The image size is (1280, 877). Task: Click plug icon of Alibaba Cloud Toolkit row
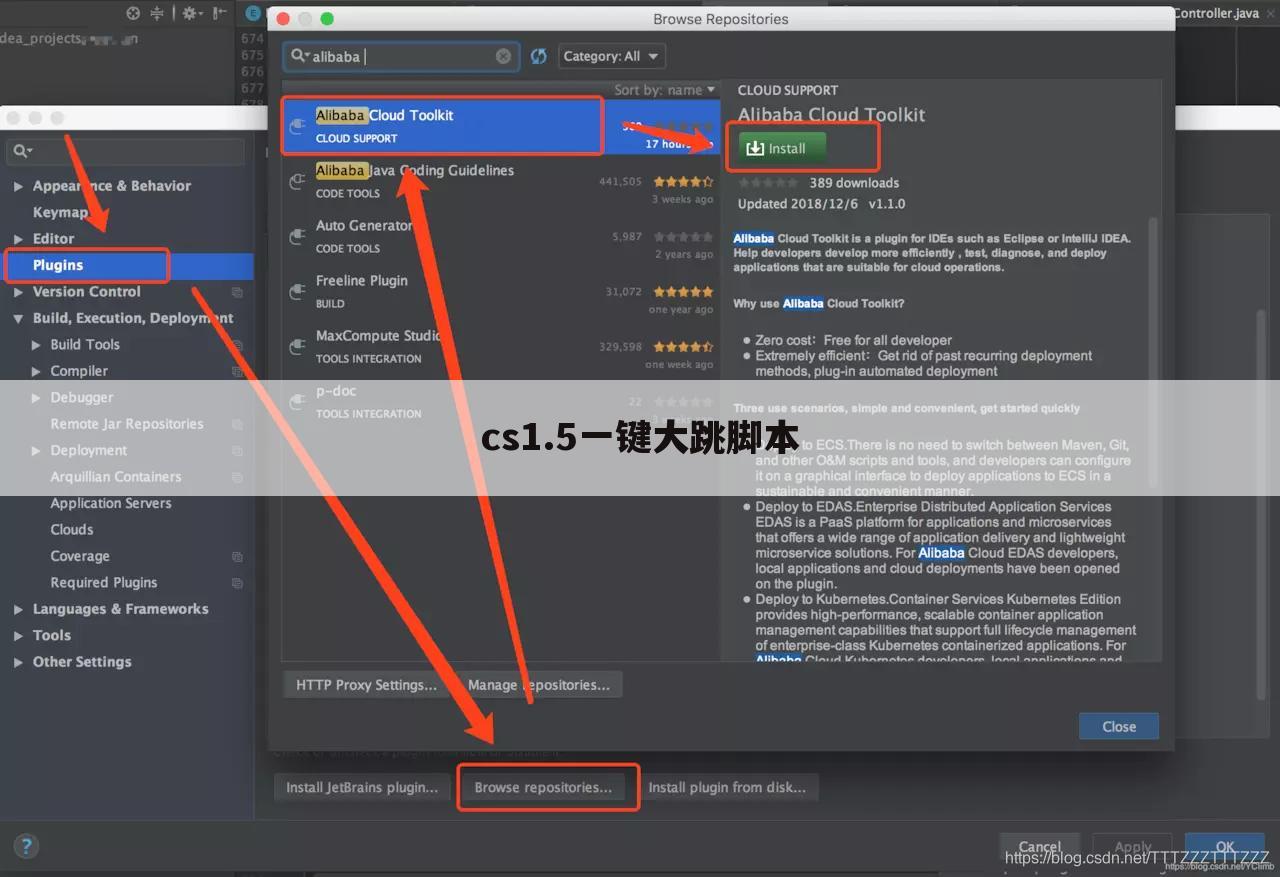(x=297, y=126)
